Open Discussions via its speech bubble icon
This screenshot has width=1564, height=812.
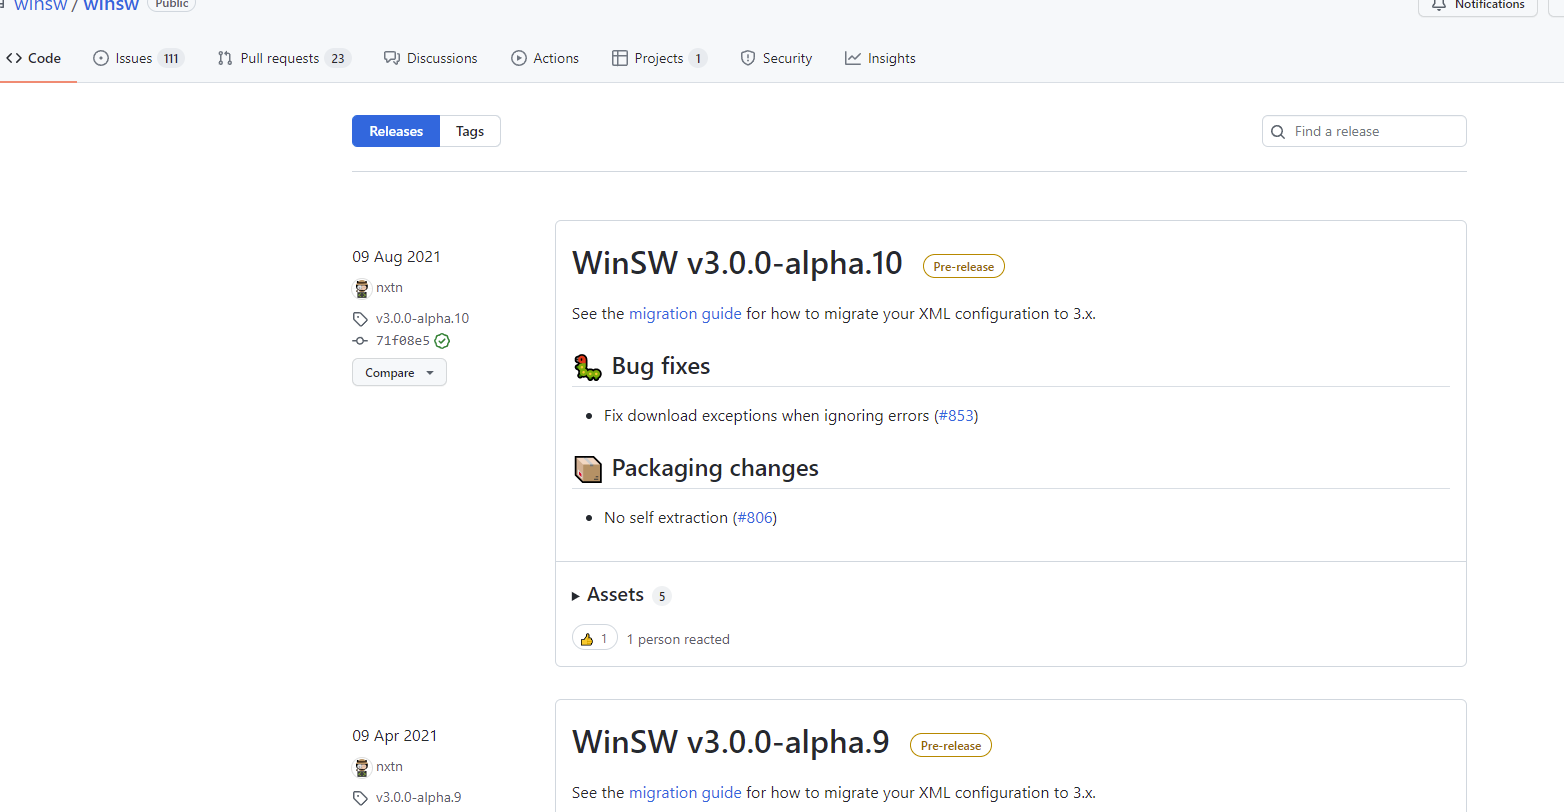pos(392,57)
